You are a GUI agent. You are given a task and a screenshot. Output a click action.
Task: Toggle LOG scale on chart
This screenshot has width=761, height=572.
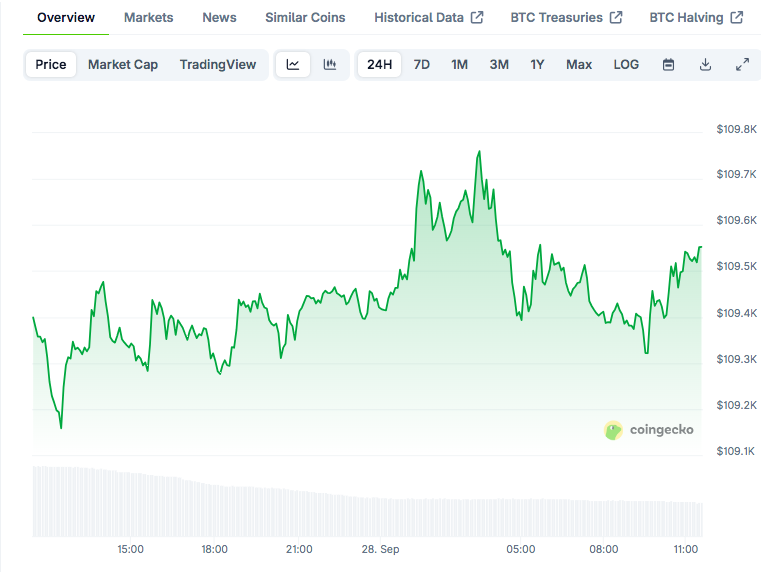(x=626, y=64)
